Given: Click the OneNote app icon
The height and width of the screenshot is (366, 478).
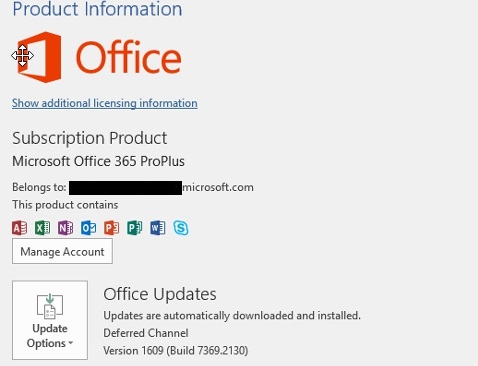Looking at the screenshot, I should pyautogui.click(x=66, y=228).
